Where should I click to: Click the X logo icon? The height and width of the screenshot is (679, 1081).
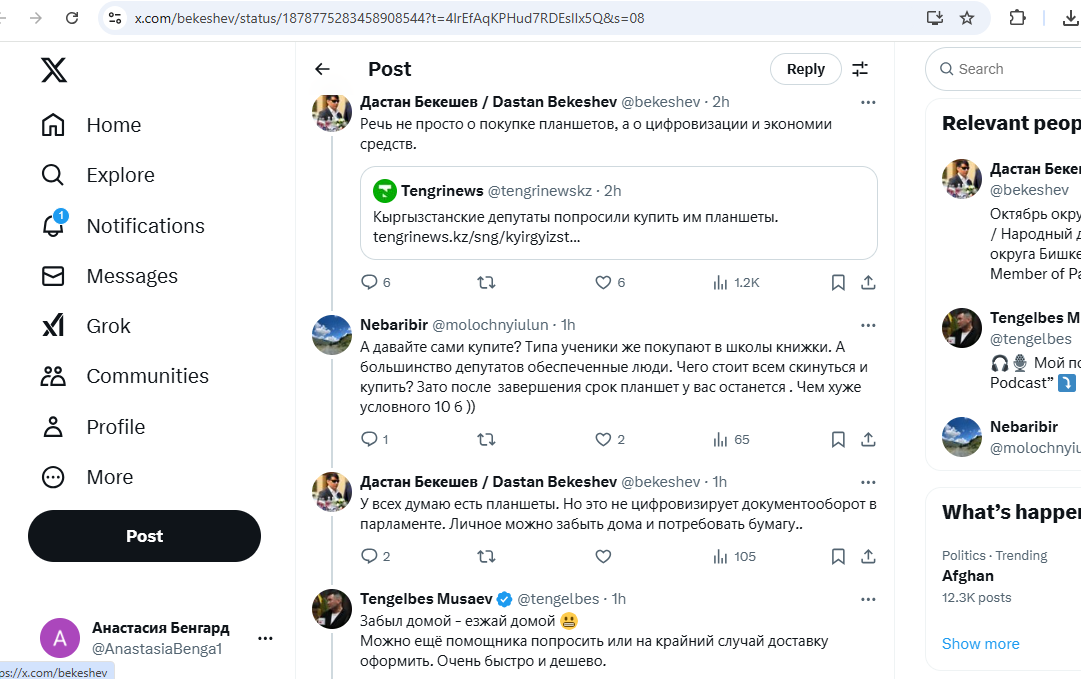[x=54, y=70]
